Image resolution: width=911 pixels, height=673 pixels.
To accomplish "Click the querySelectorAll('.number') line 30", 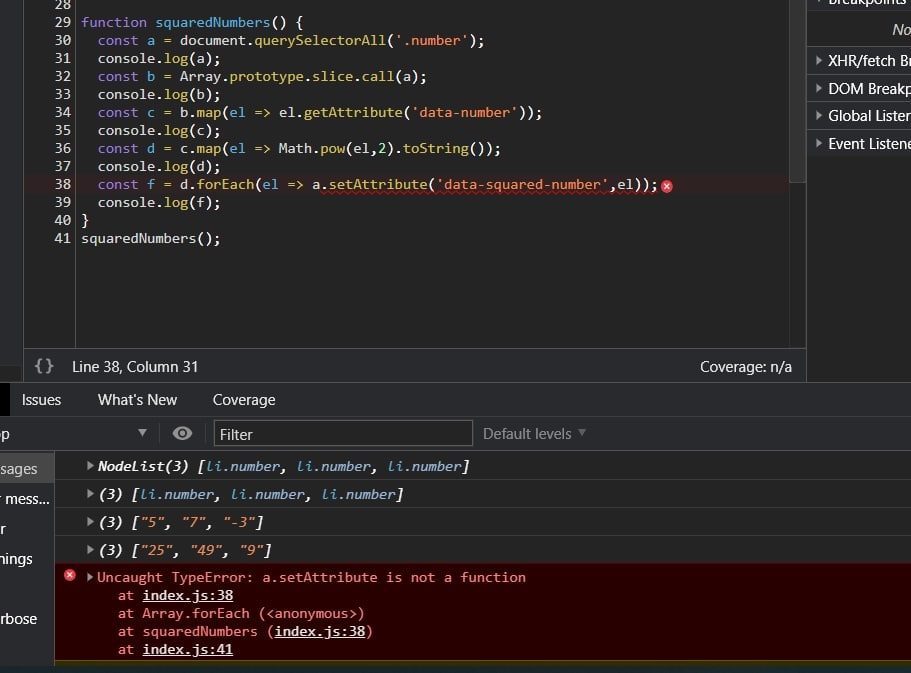I will (x=290, y=41).
